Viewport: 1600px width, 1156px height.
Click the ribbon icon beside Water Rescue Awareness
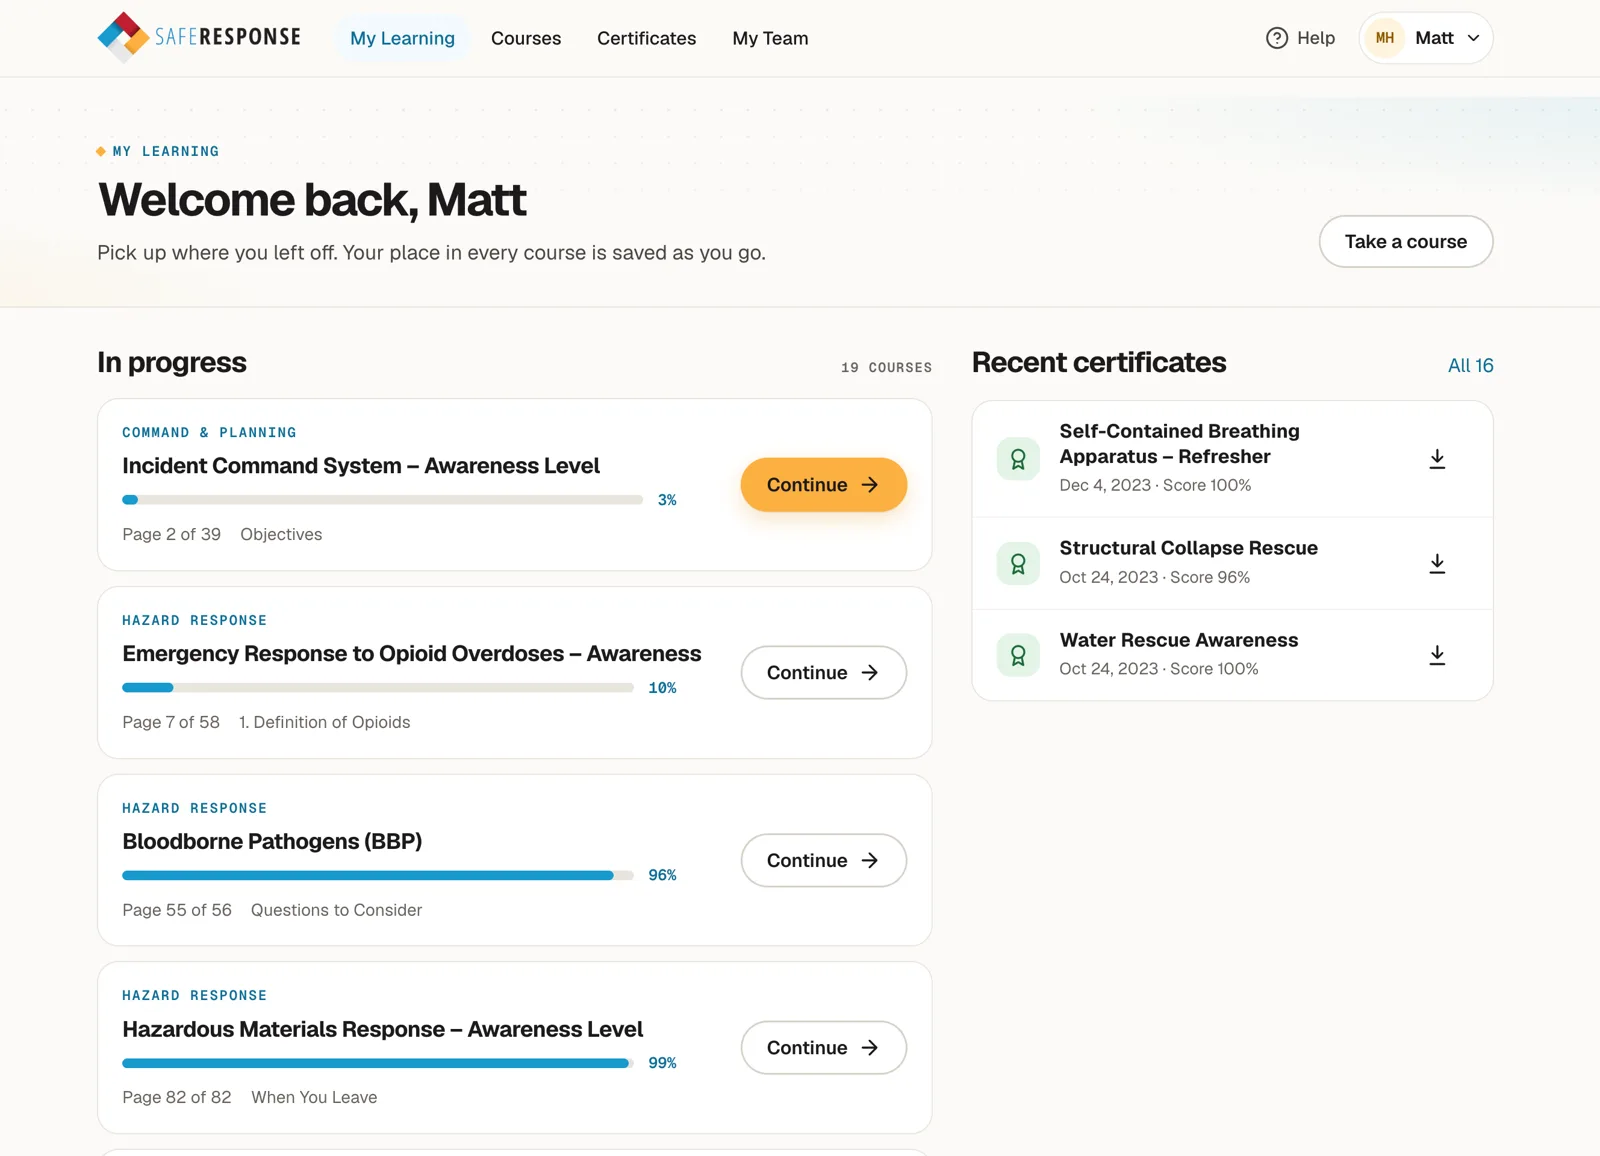[x=1018, y=655]
